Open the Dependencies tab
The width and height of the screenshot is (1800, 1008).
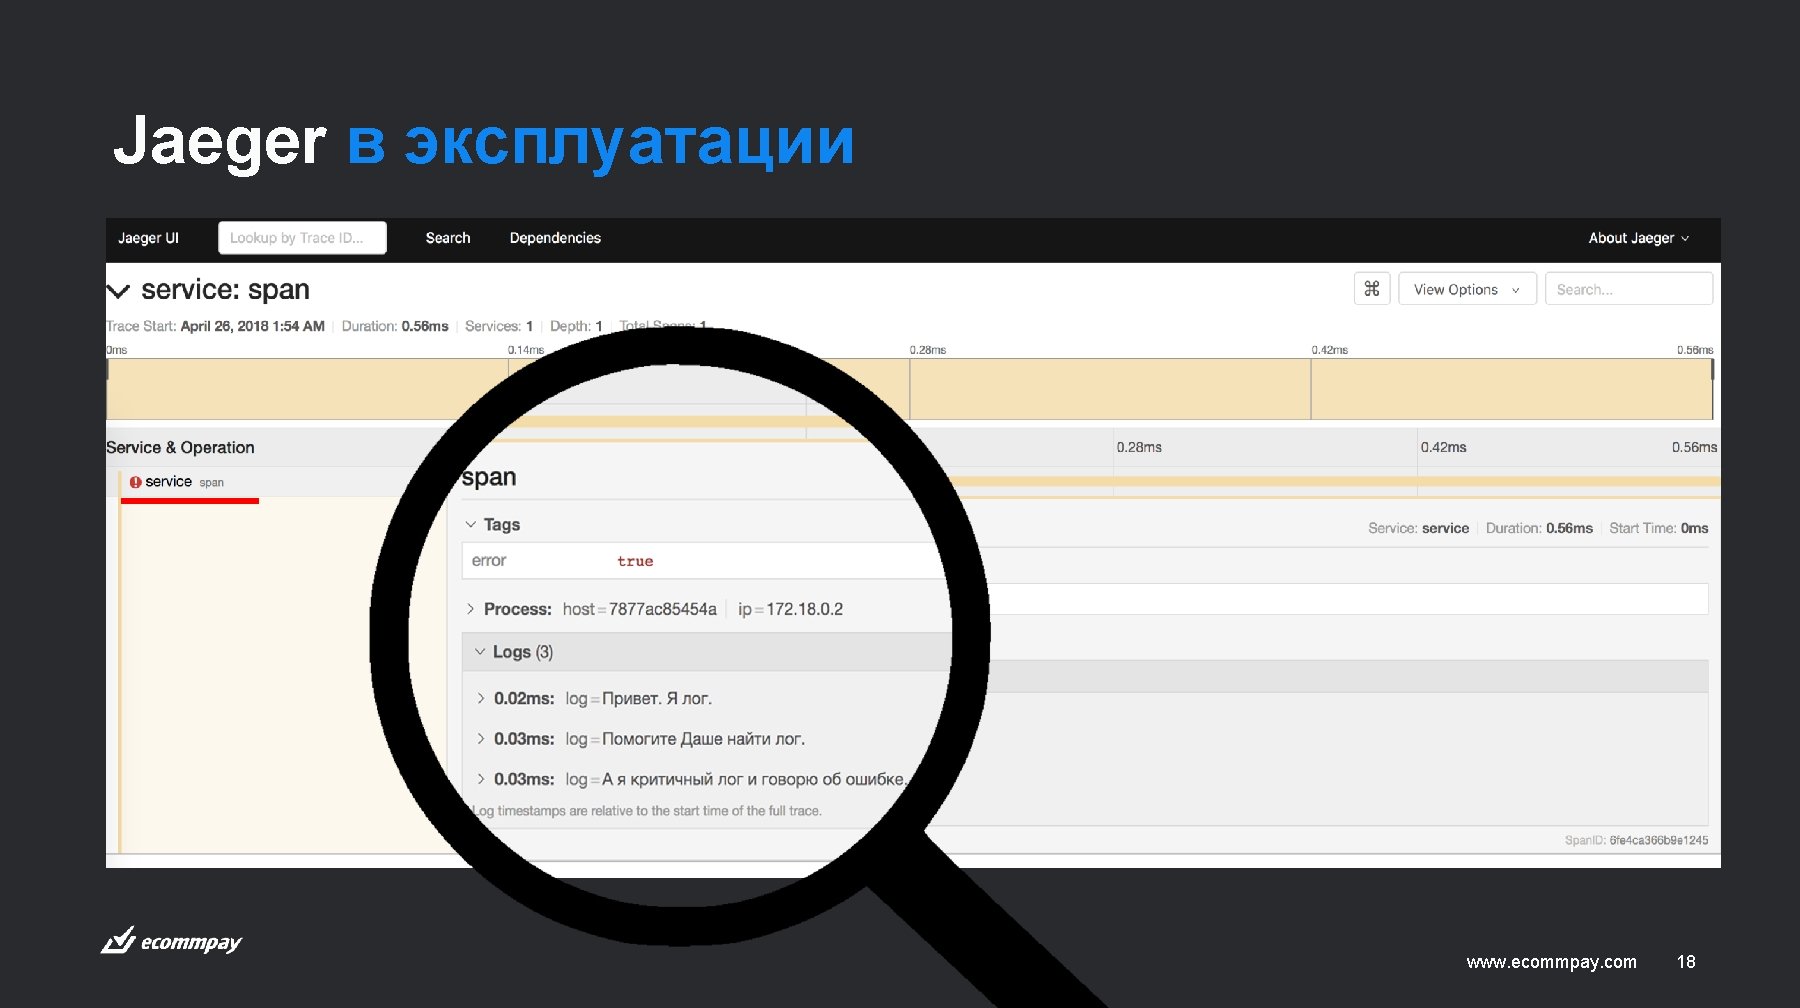(x=555, y=238)
